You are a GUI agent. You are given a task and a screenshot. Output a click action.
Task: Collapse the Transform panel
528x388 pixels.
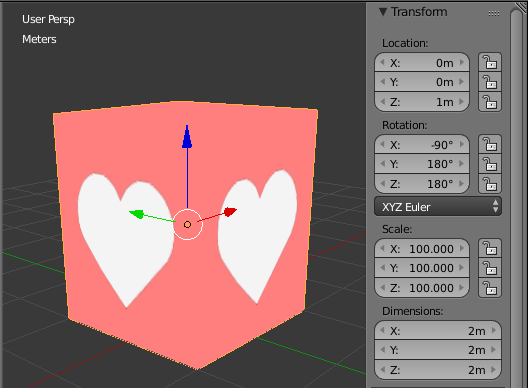(383, 12)
